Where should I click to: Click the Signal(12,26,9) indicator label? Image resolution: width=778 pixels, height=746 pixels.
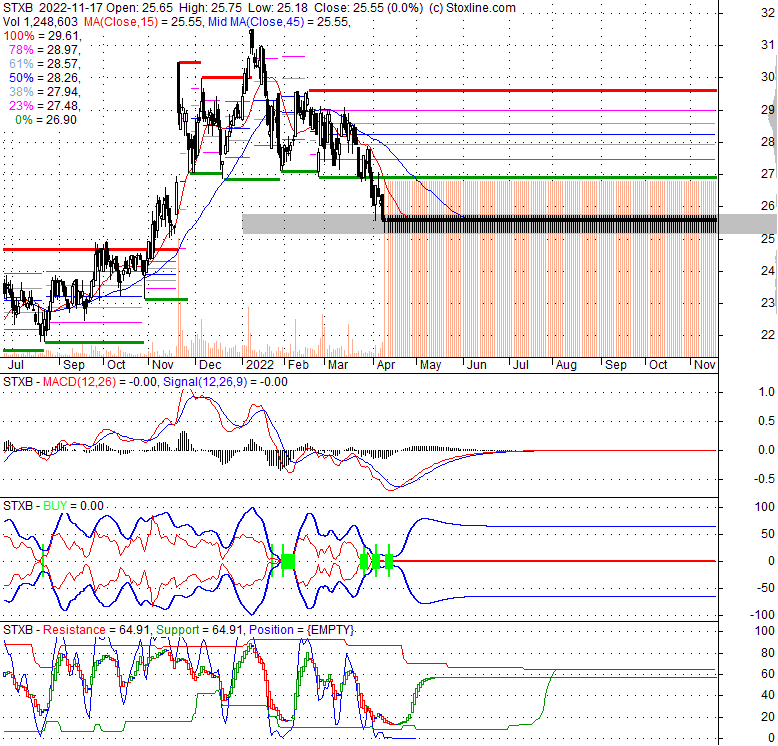coord(205,382)
